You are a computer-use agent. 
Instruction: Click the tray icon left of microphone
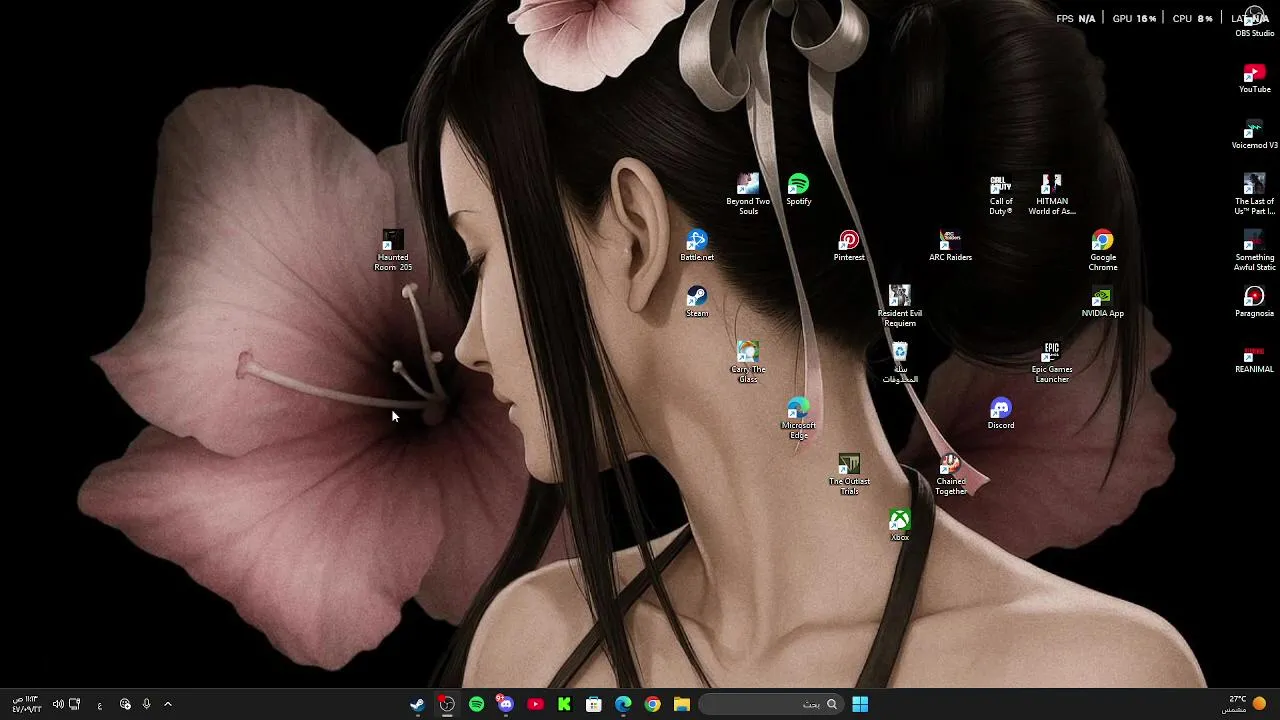coord(125,704)
